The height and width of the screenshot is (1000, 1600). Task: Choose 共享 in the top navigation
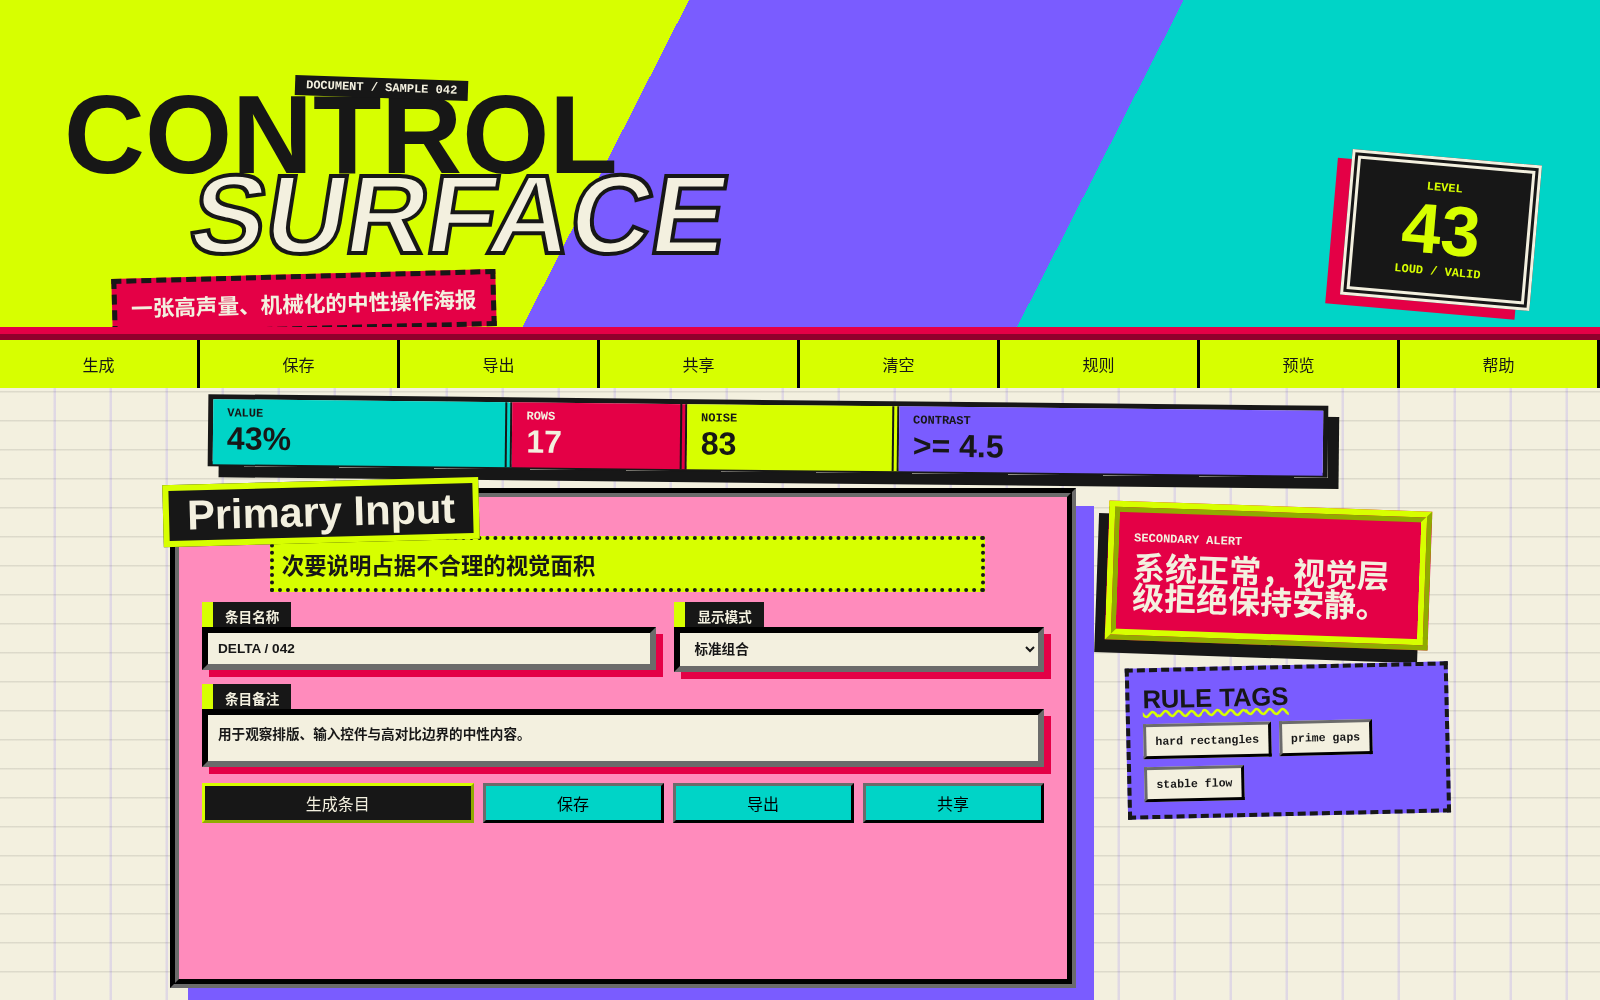(699, 364)
